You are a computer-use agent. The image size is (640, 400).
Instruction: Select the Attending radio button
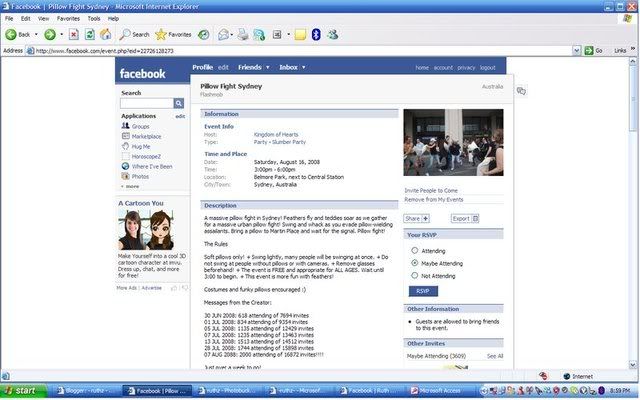(x=415, y=251)
